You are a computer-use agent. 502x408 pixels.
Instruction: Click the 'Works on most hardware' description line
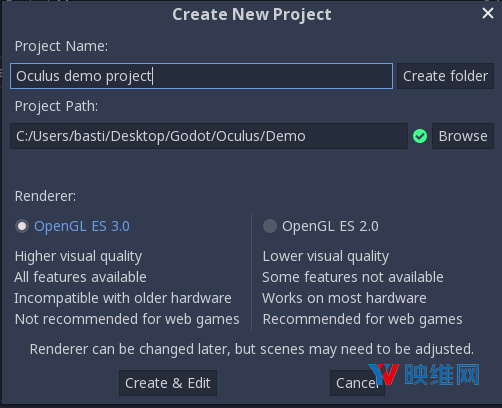(344, 298)
